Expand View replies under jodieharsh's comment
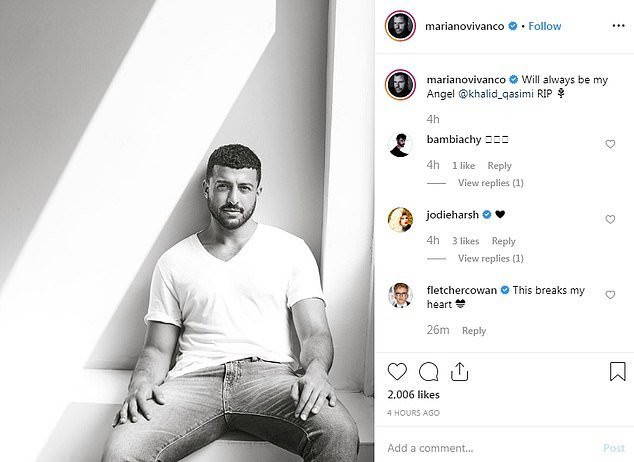The height and width of the screenshot is (462, 634). (x=490, y=258)
